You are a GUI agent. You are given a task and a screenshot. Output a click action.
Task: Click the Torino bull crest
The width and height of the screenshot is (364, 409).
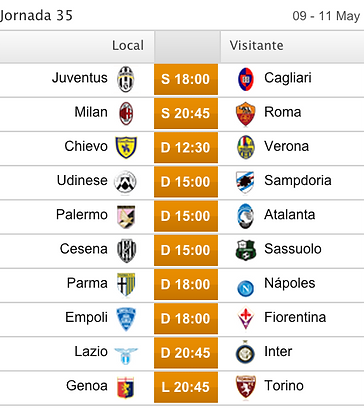pos(246,387)
